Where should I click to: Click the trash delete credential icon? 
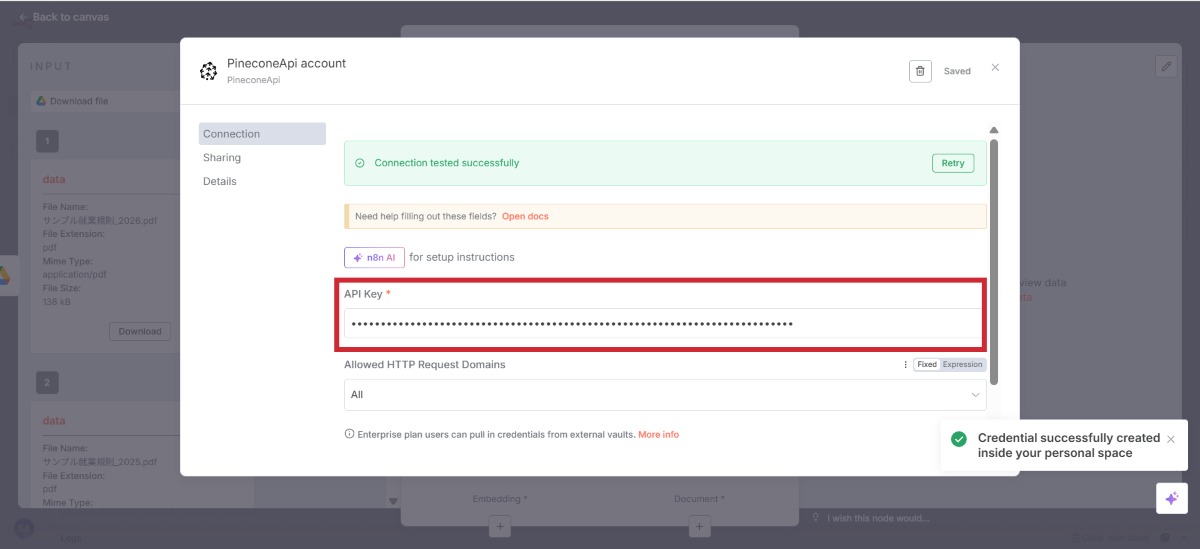[x=920, y=71]
